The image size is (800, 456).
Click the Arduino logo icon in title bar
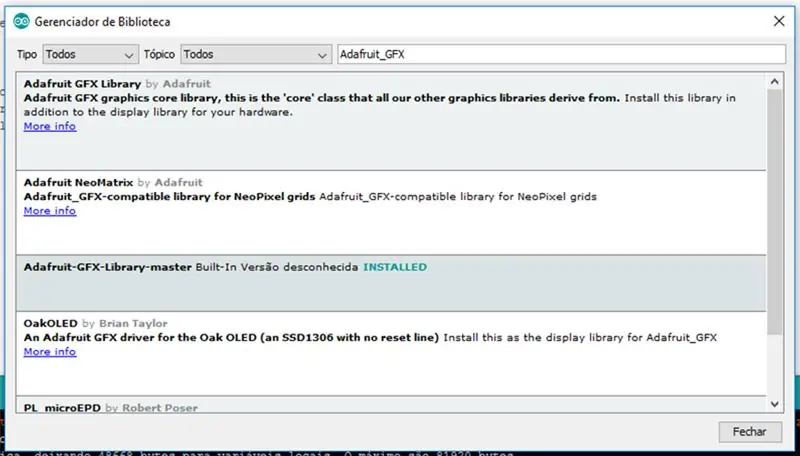click(21, 21)
